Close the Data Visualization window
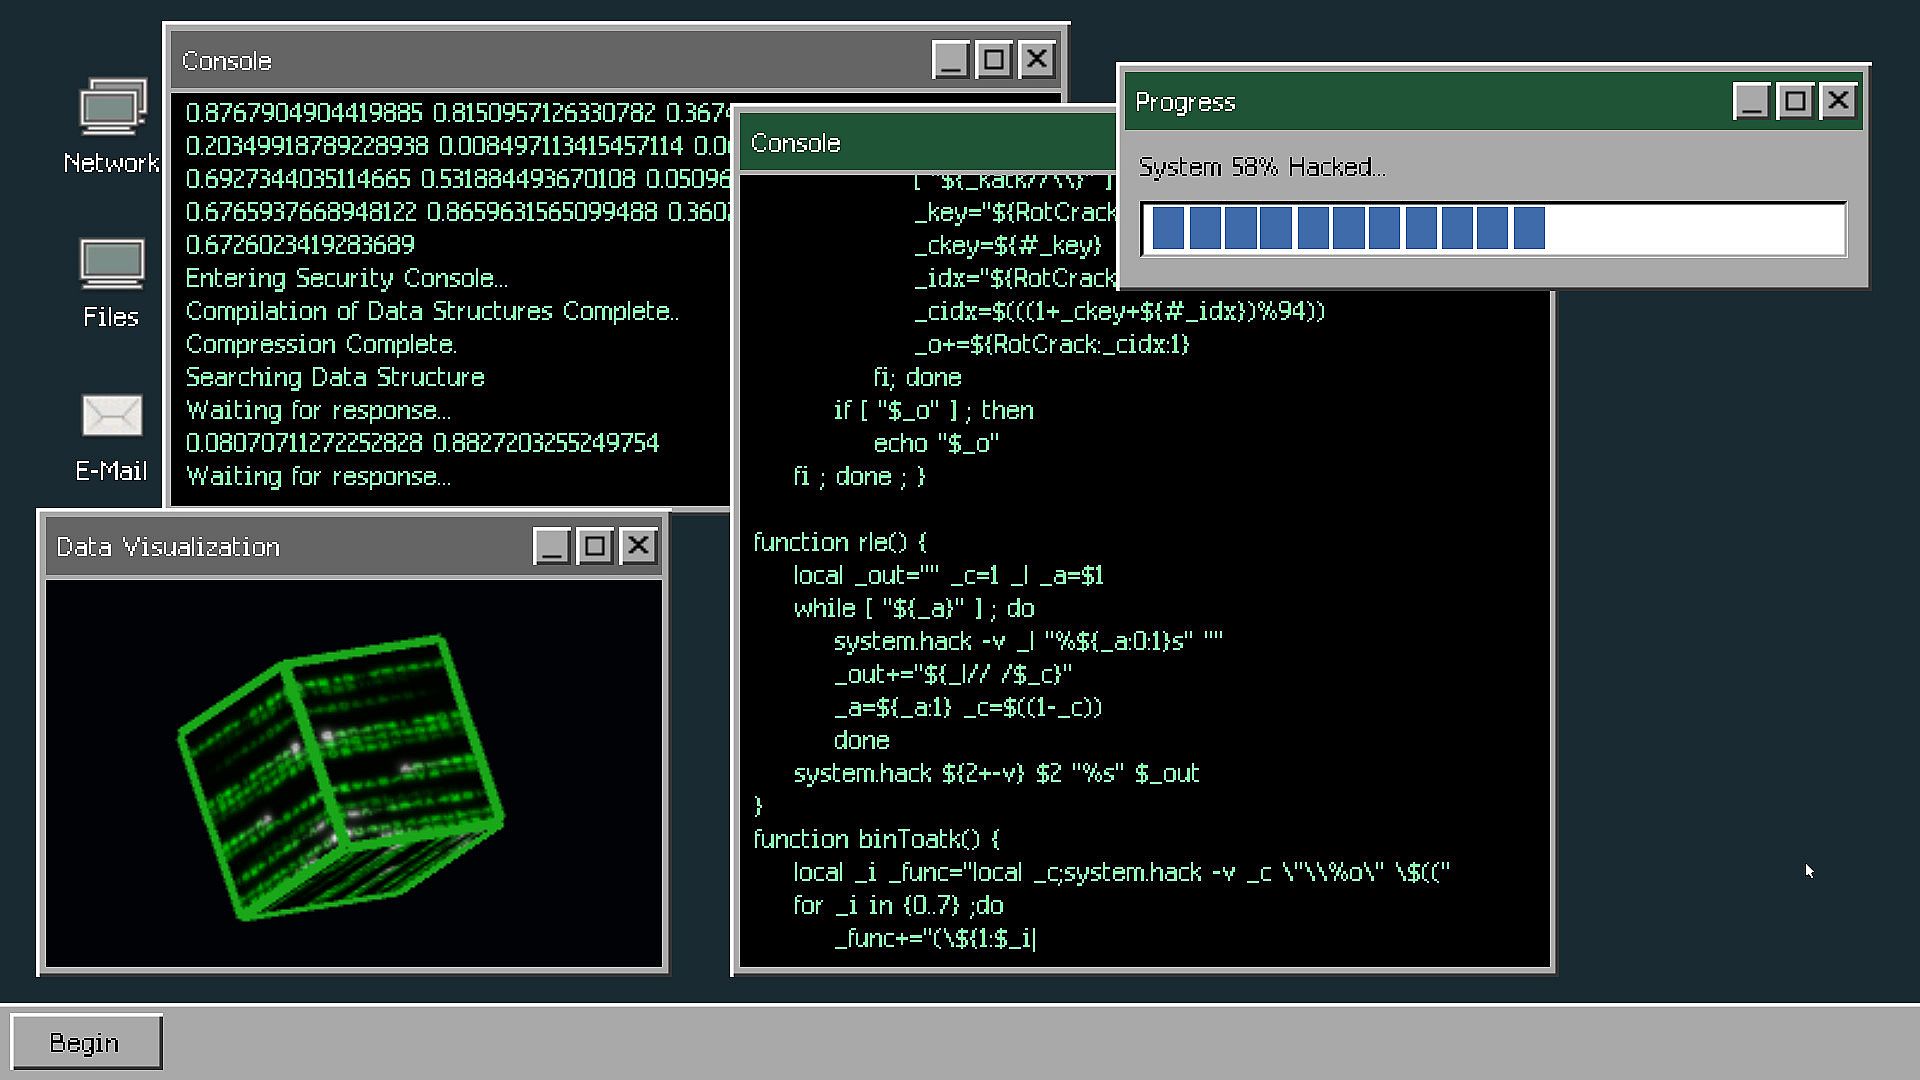 (638, 547)
